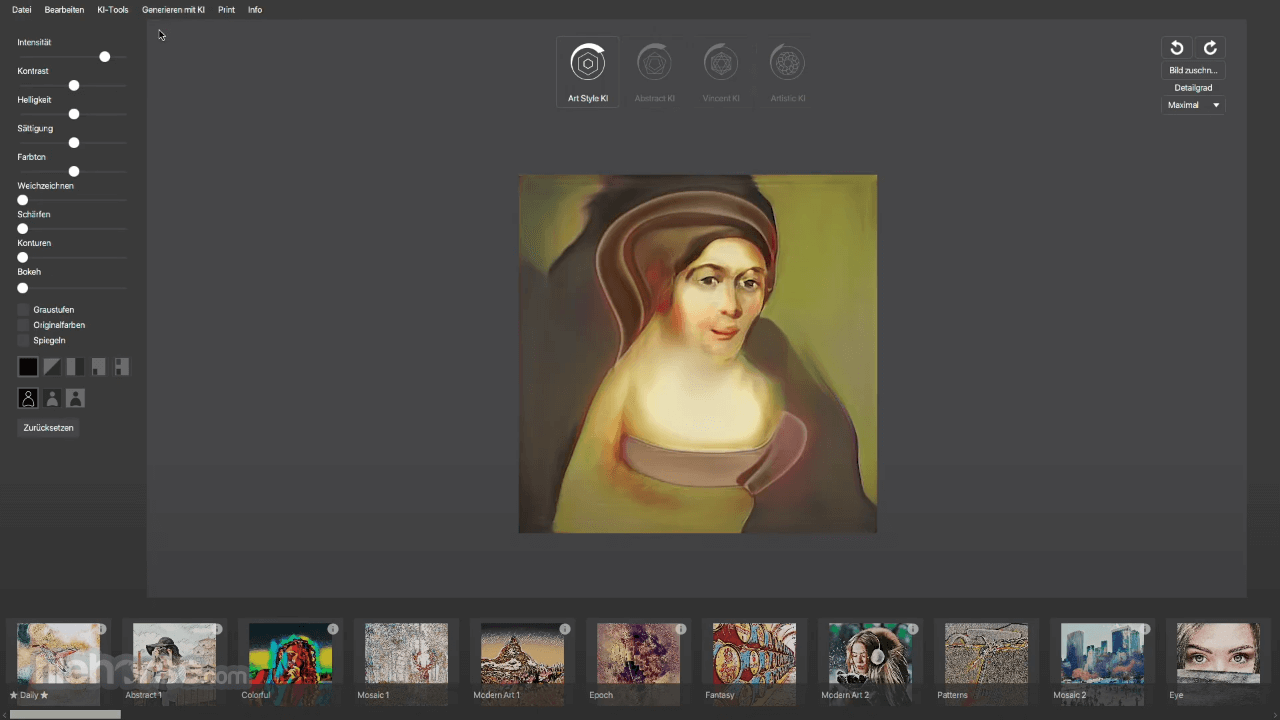Click the Zurücksetzen button
This screenshot has height=720, width=1280.
pyautogui.click(x=49, y=428)
